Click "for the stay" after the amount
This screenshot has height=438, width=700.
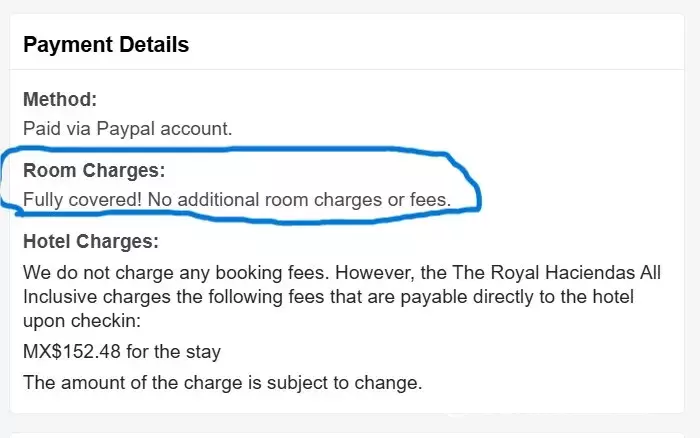point(175,352)
